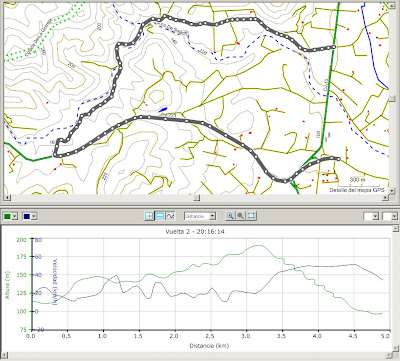Open the green series color dropdown
Viewport: 400px width, 361px height.
[15, 216]
